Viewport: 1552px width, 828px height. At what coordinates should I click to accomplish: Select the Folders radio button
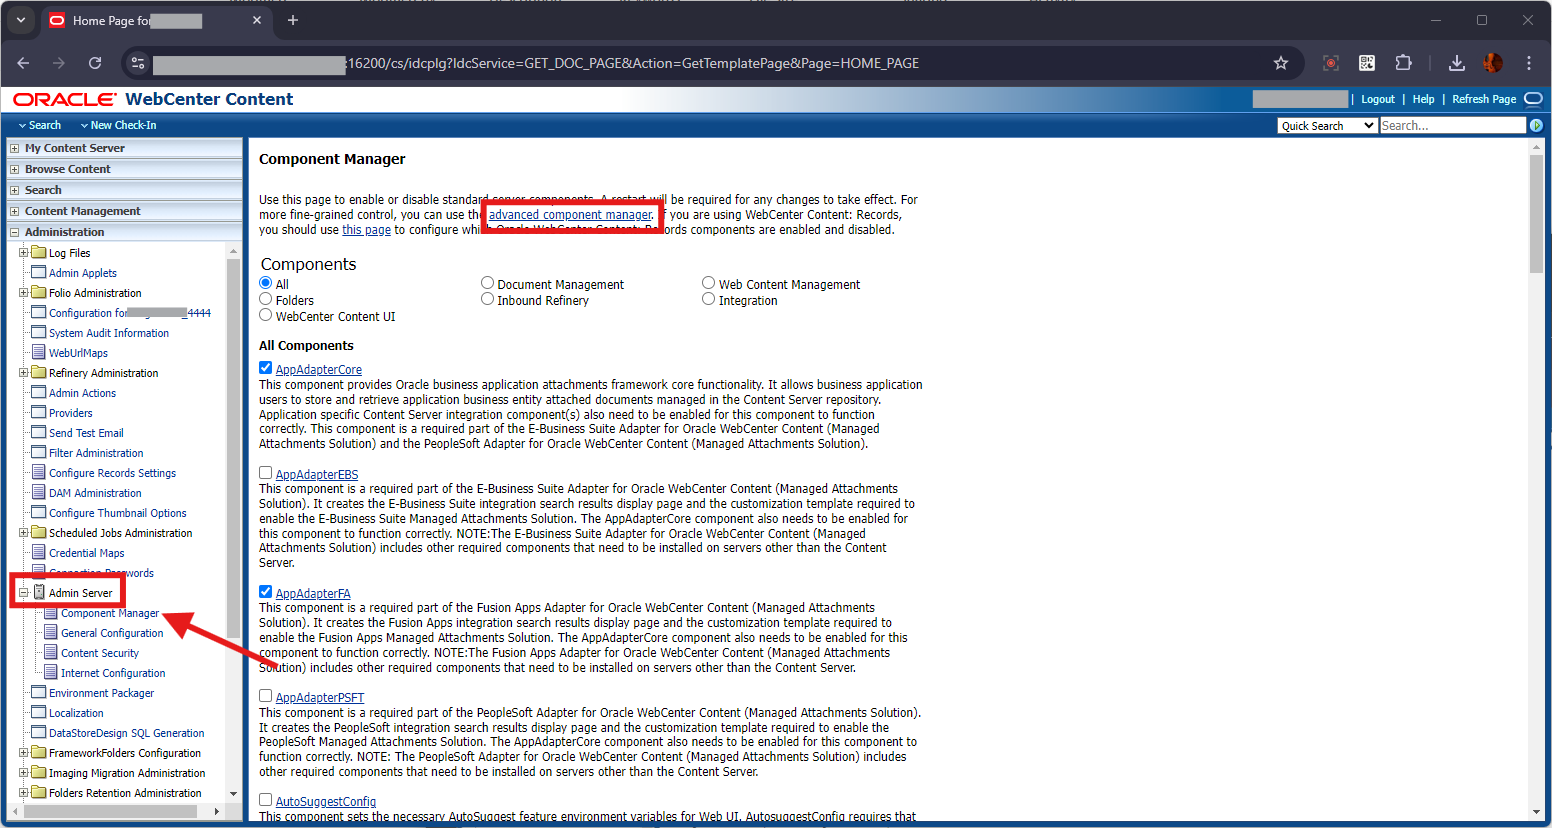click(266, 299)
